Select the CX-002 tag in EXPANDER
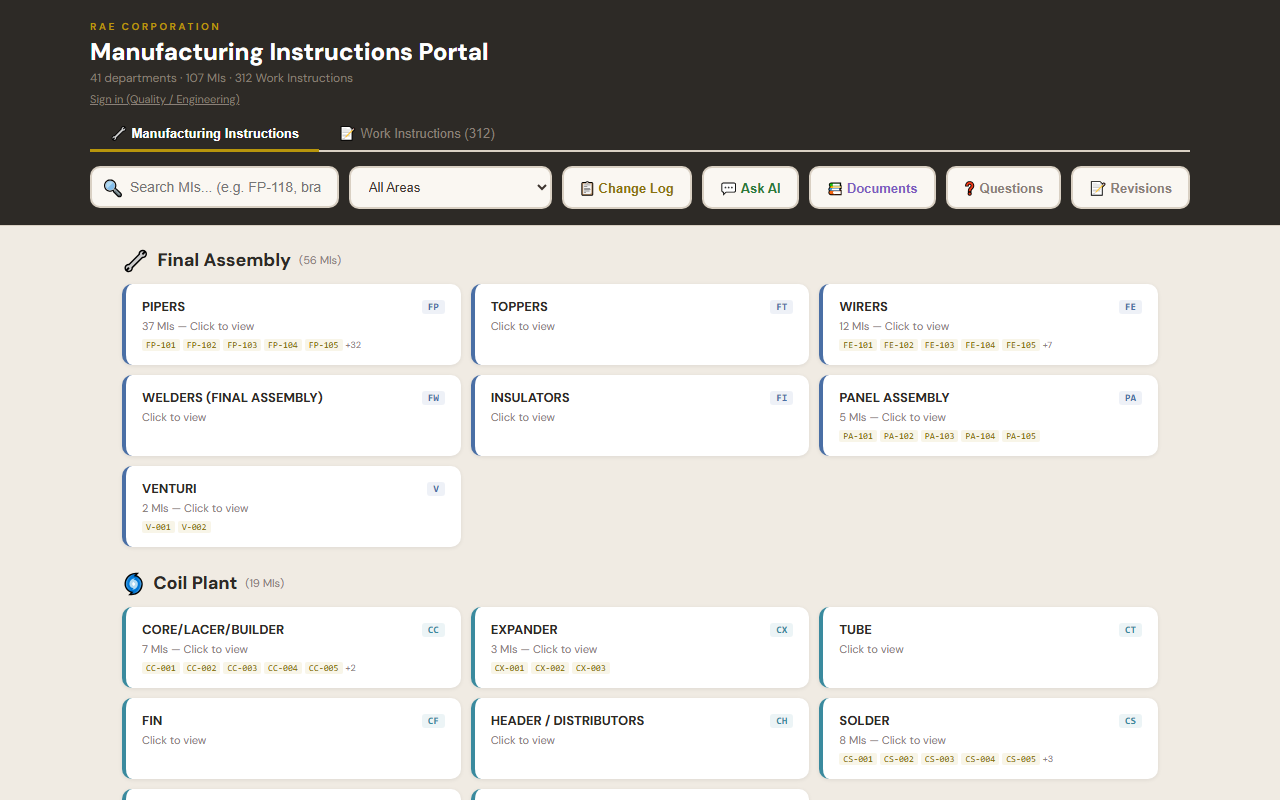 point(550,668)
